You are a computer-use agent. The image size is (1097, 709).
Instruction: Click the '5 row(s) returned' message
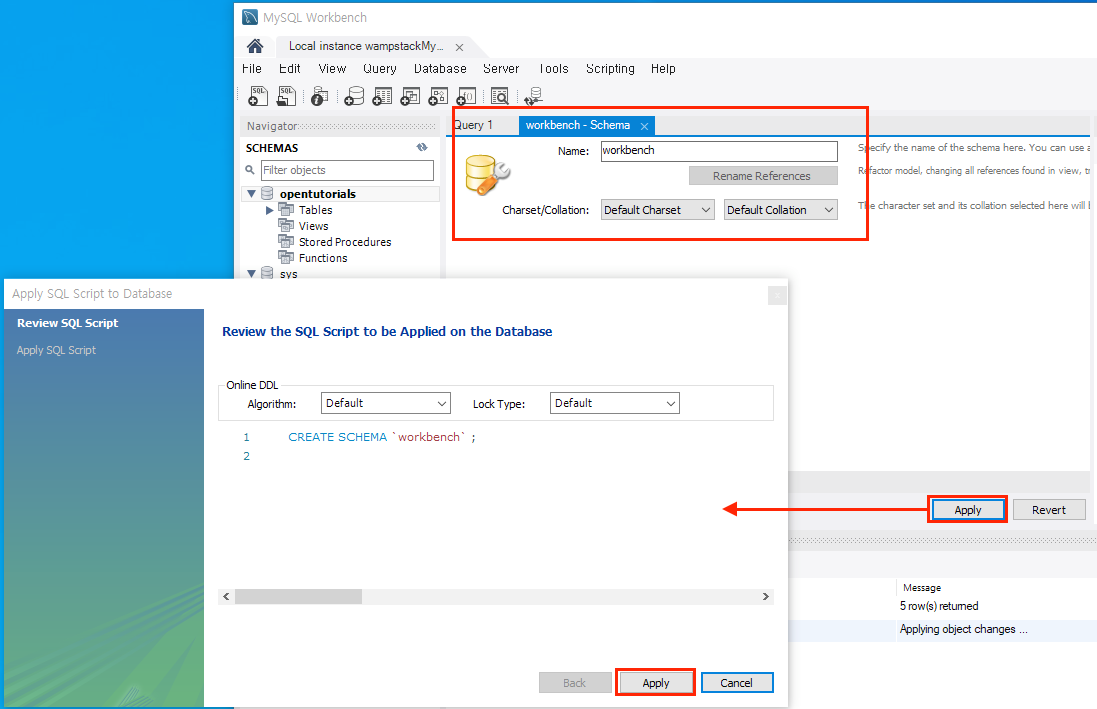click(x=939, y=606)
